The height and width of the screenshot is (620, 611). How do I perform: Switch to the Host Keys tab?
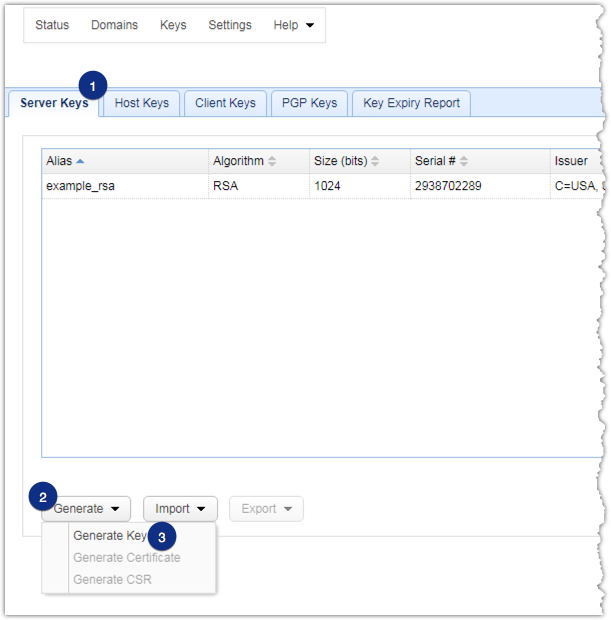(x=141, y=103)
